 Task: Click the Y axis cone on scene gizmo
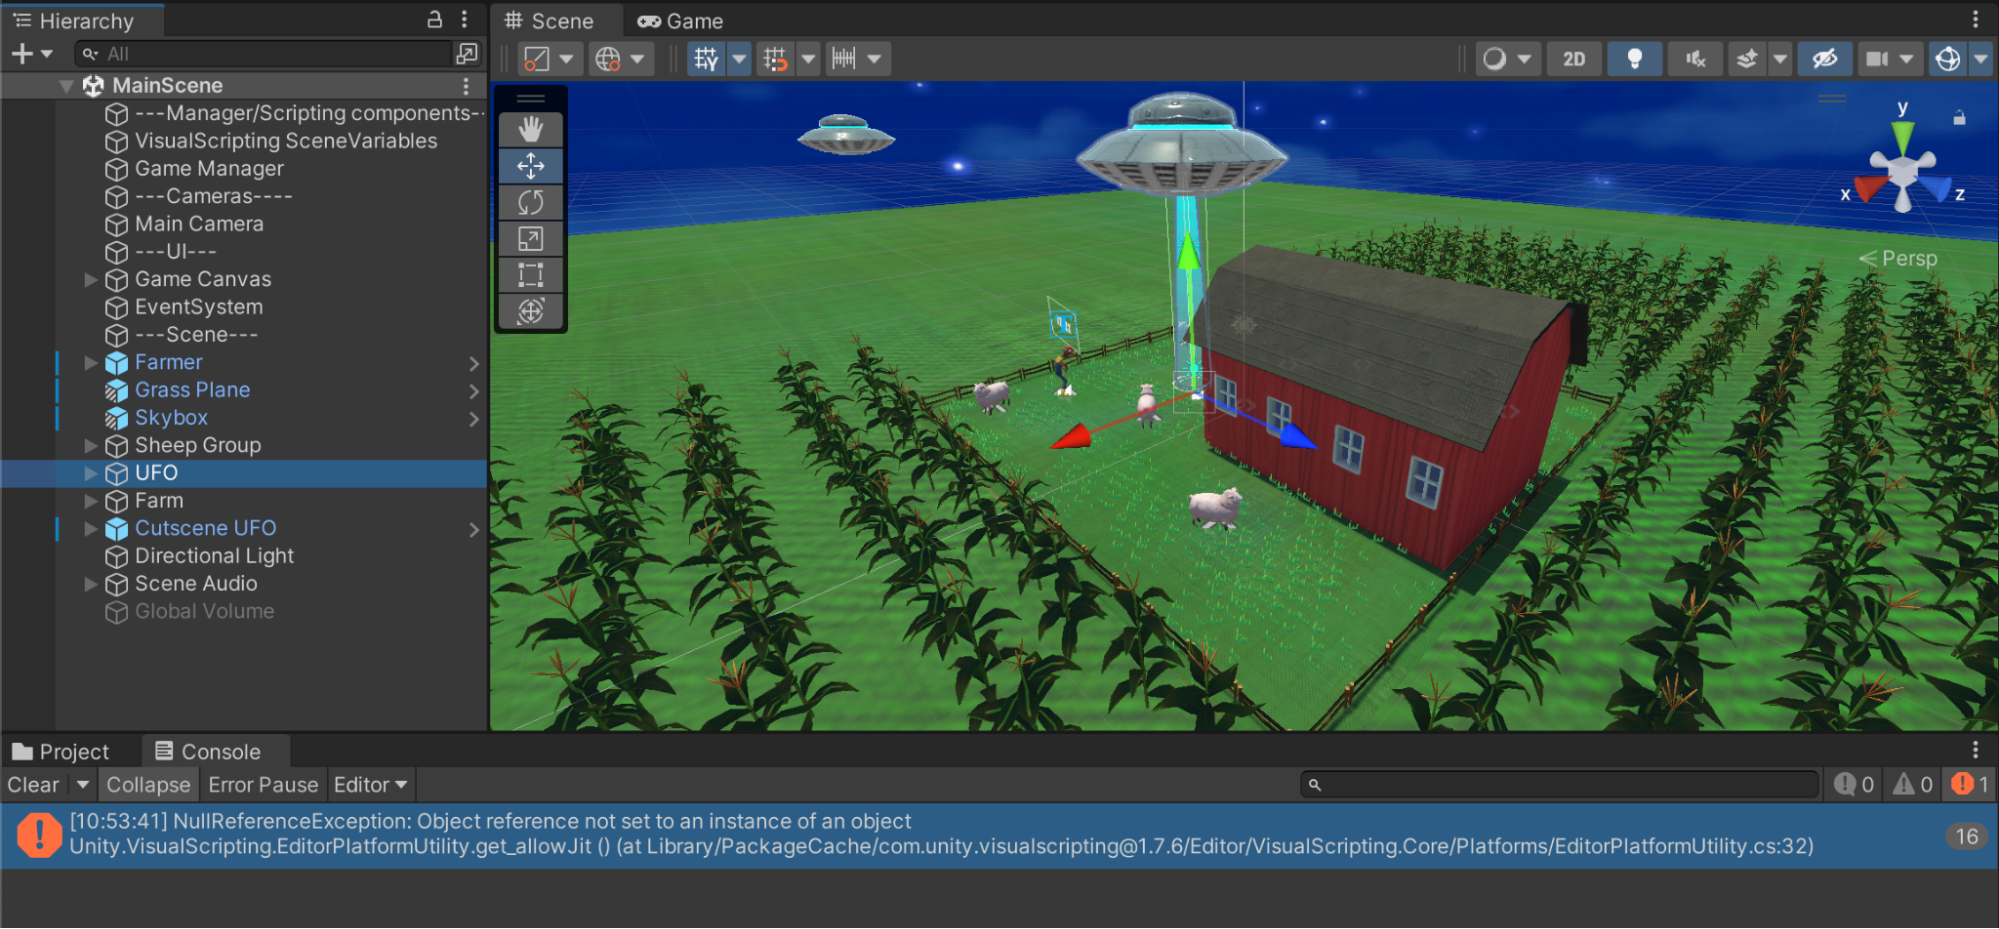coord(1903,134)
